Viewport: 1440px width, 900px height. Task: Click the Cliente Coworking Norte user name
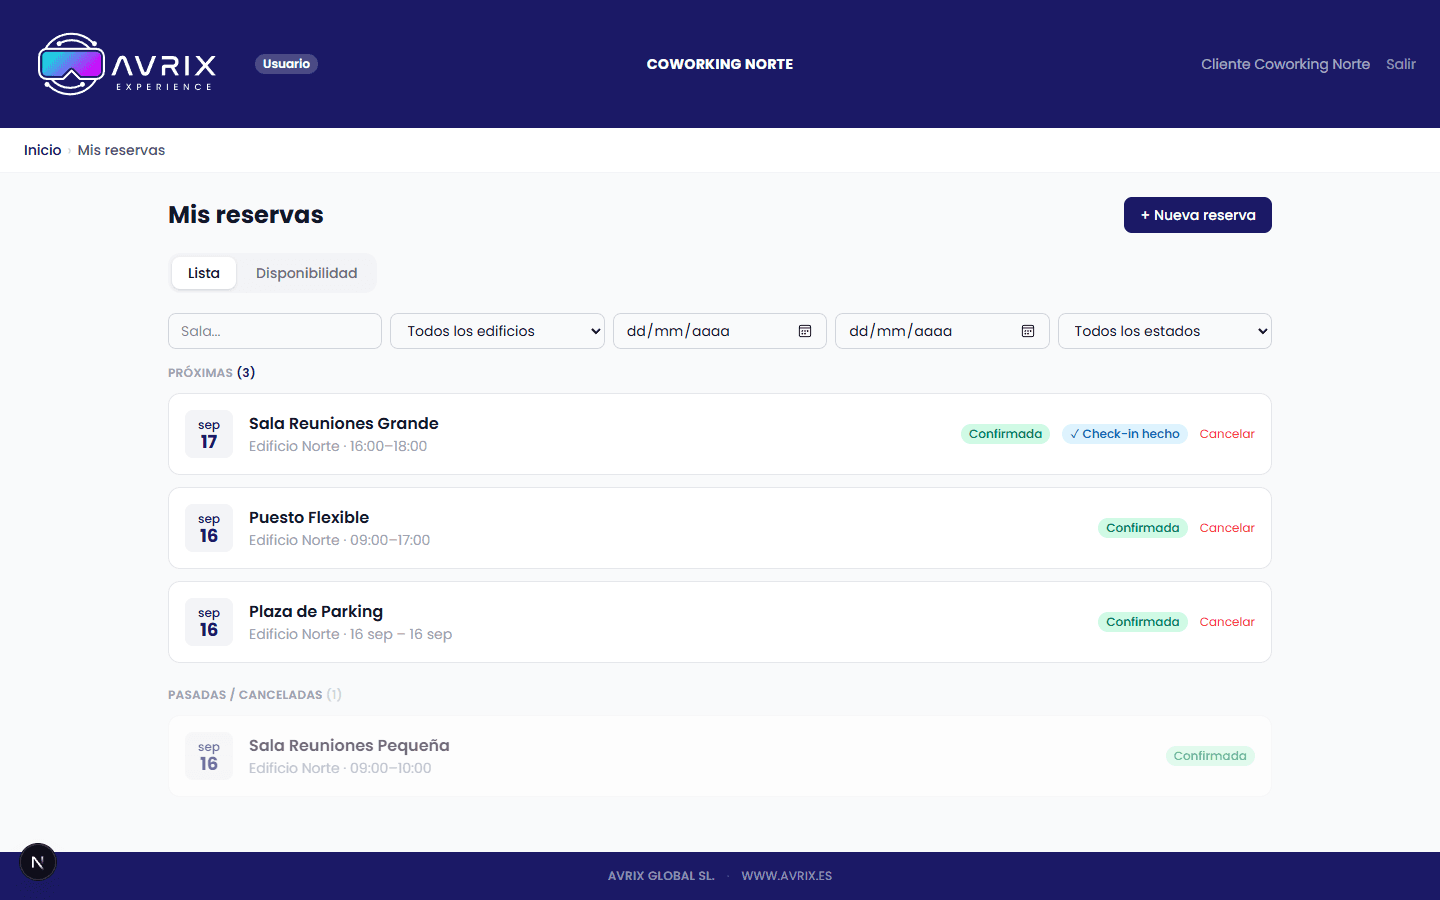[1285, 64]
